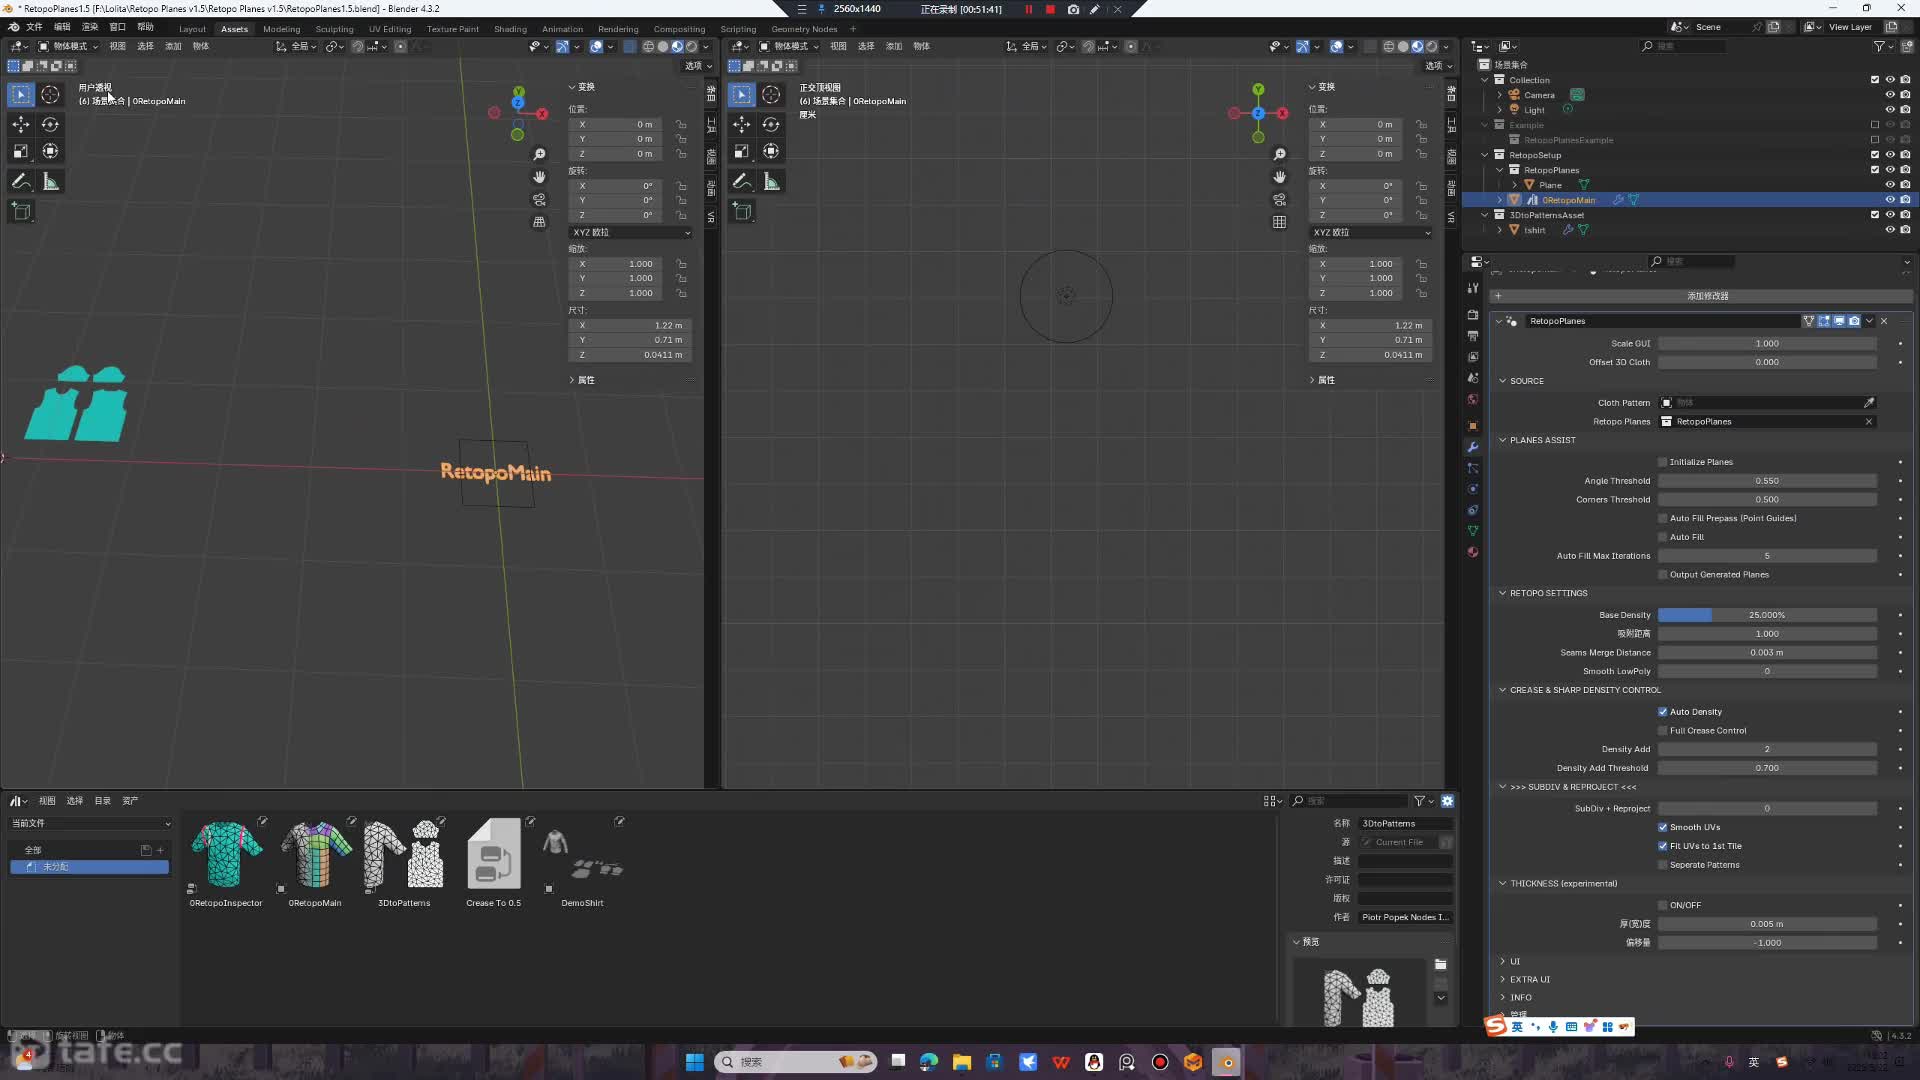Select the 3DtoPatterns asset thumbnail

[x=404, y=855]
